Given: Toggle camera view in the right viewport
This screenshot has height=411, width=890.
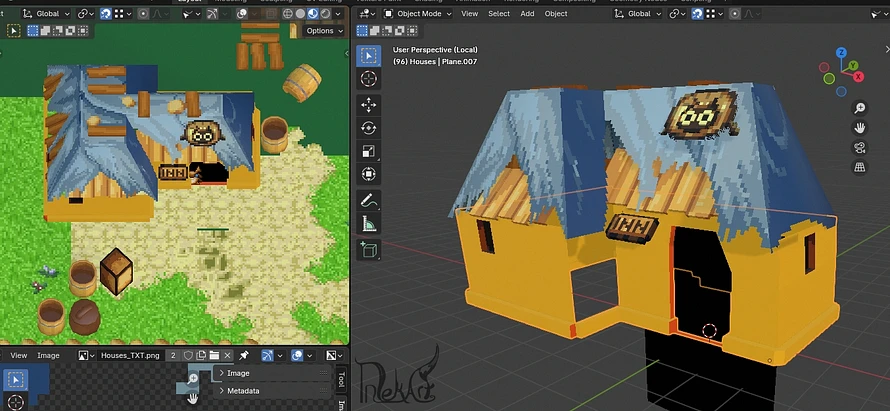Looking at the screenshot, I should pyautogui.click(x=859, y=148).
